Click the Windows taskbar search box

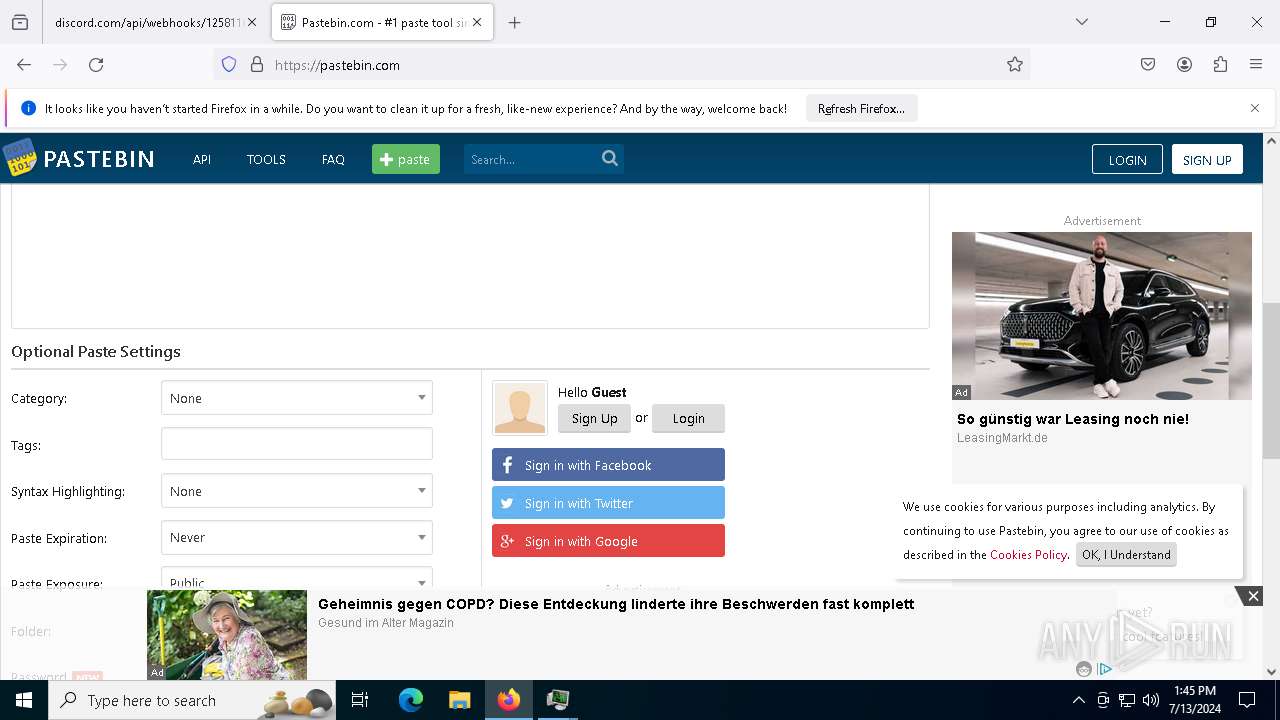pyautogui.click(x=192, y=700)
